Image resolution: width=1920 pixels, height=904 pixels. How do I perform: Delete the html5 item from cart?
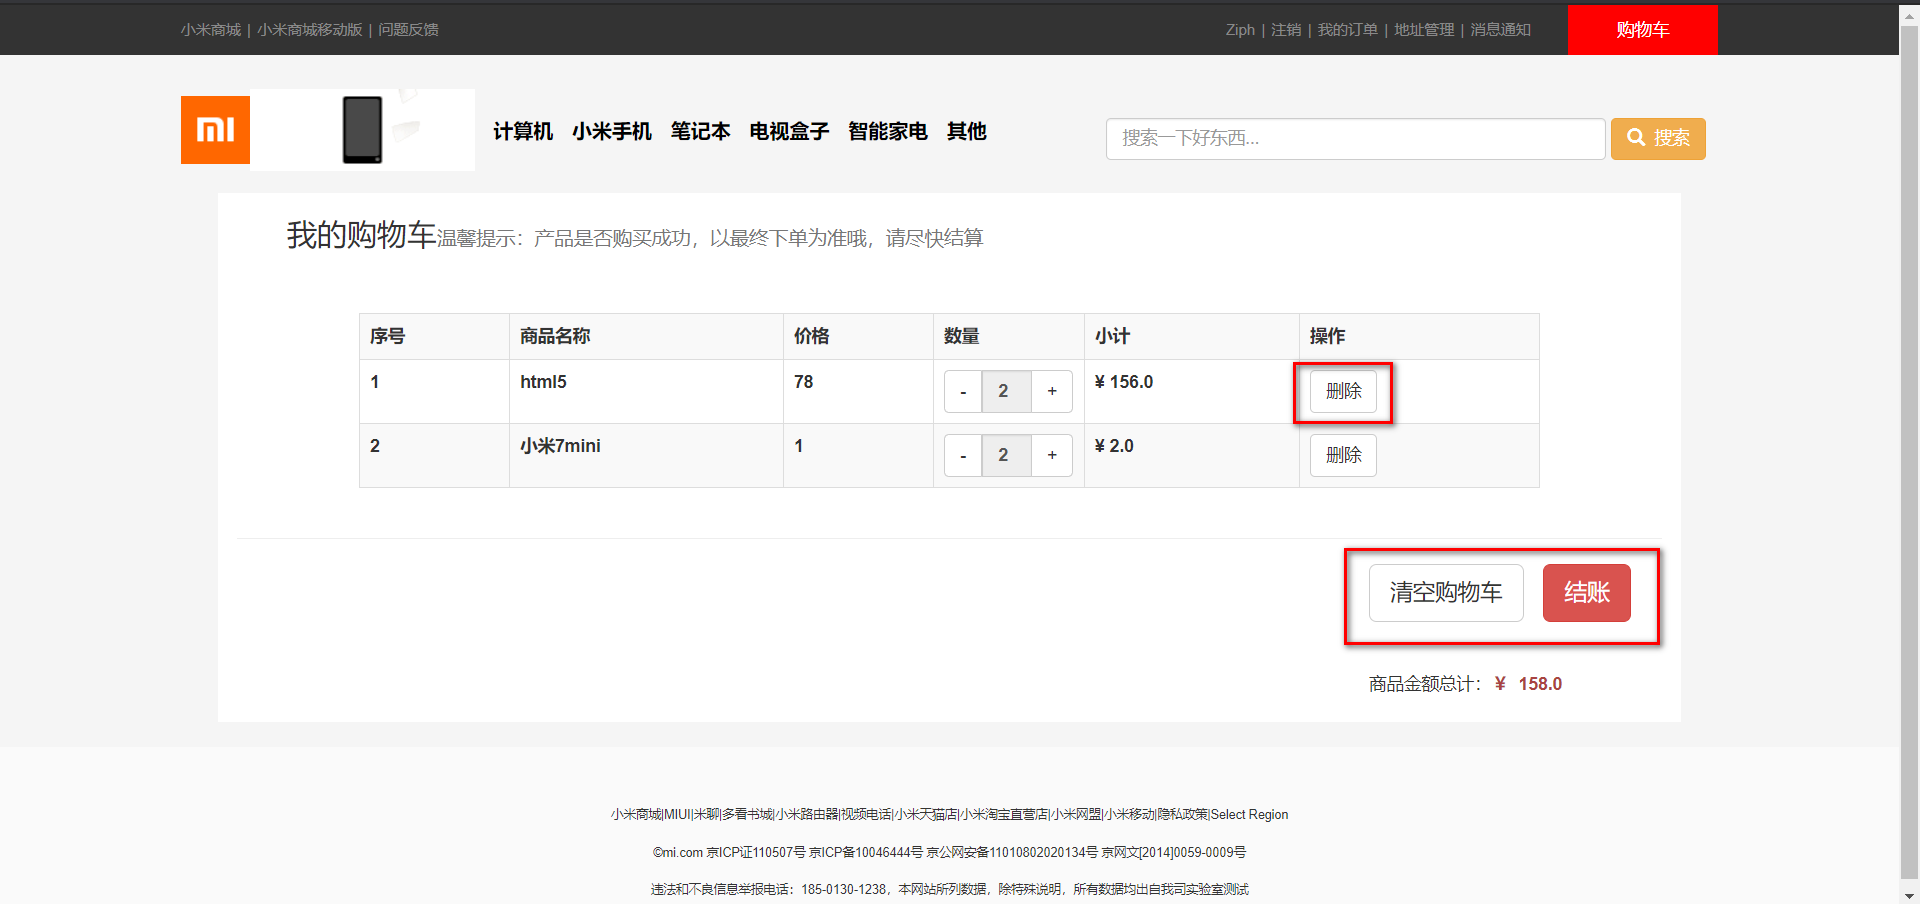[x=1343, y=391]
